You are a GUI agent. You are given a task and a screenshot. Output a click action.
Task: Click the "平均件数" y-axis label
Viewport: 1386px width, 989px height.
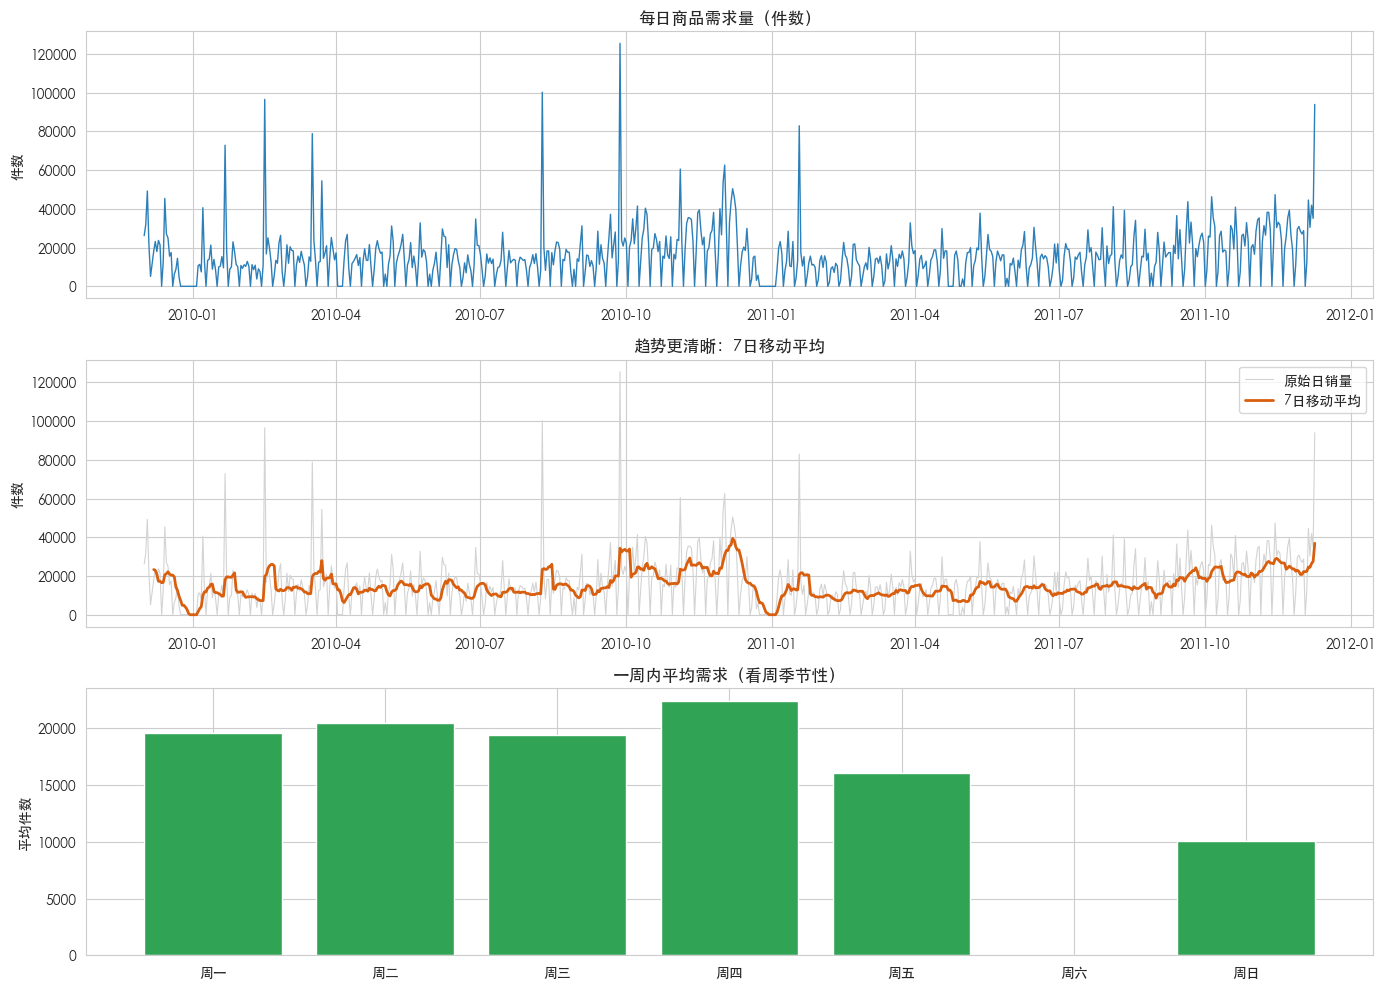25,824
